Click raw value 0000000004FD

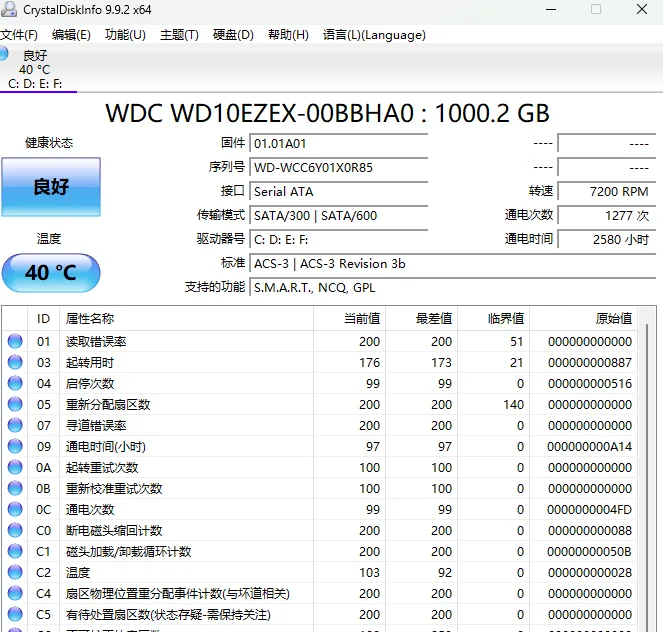point(590,509)
